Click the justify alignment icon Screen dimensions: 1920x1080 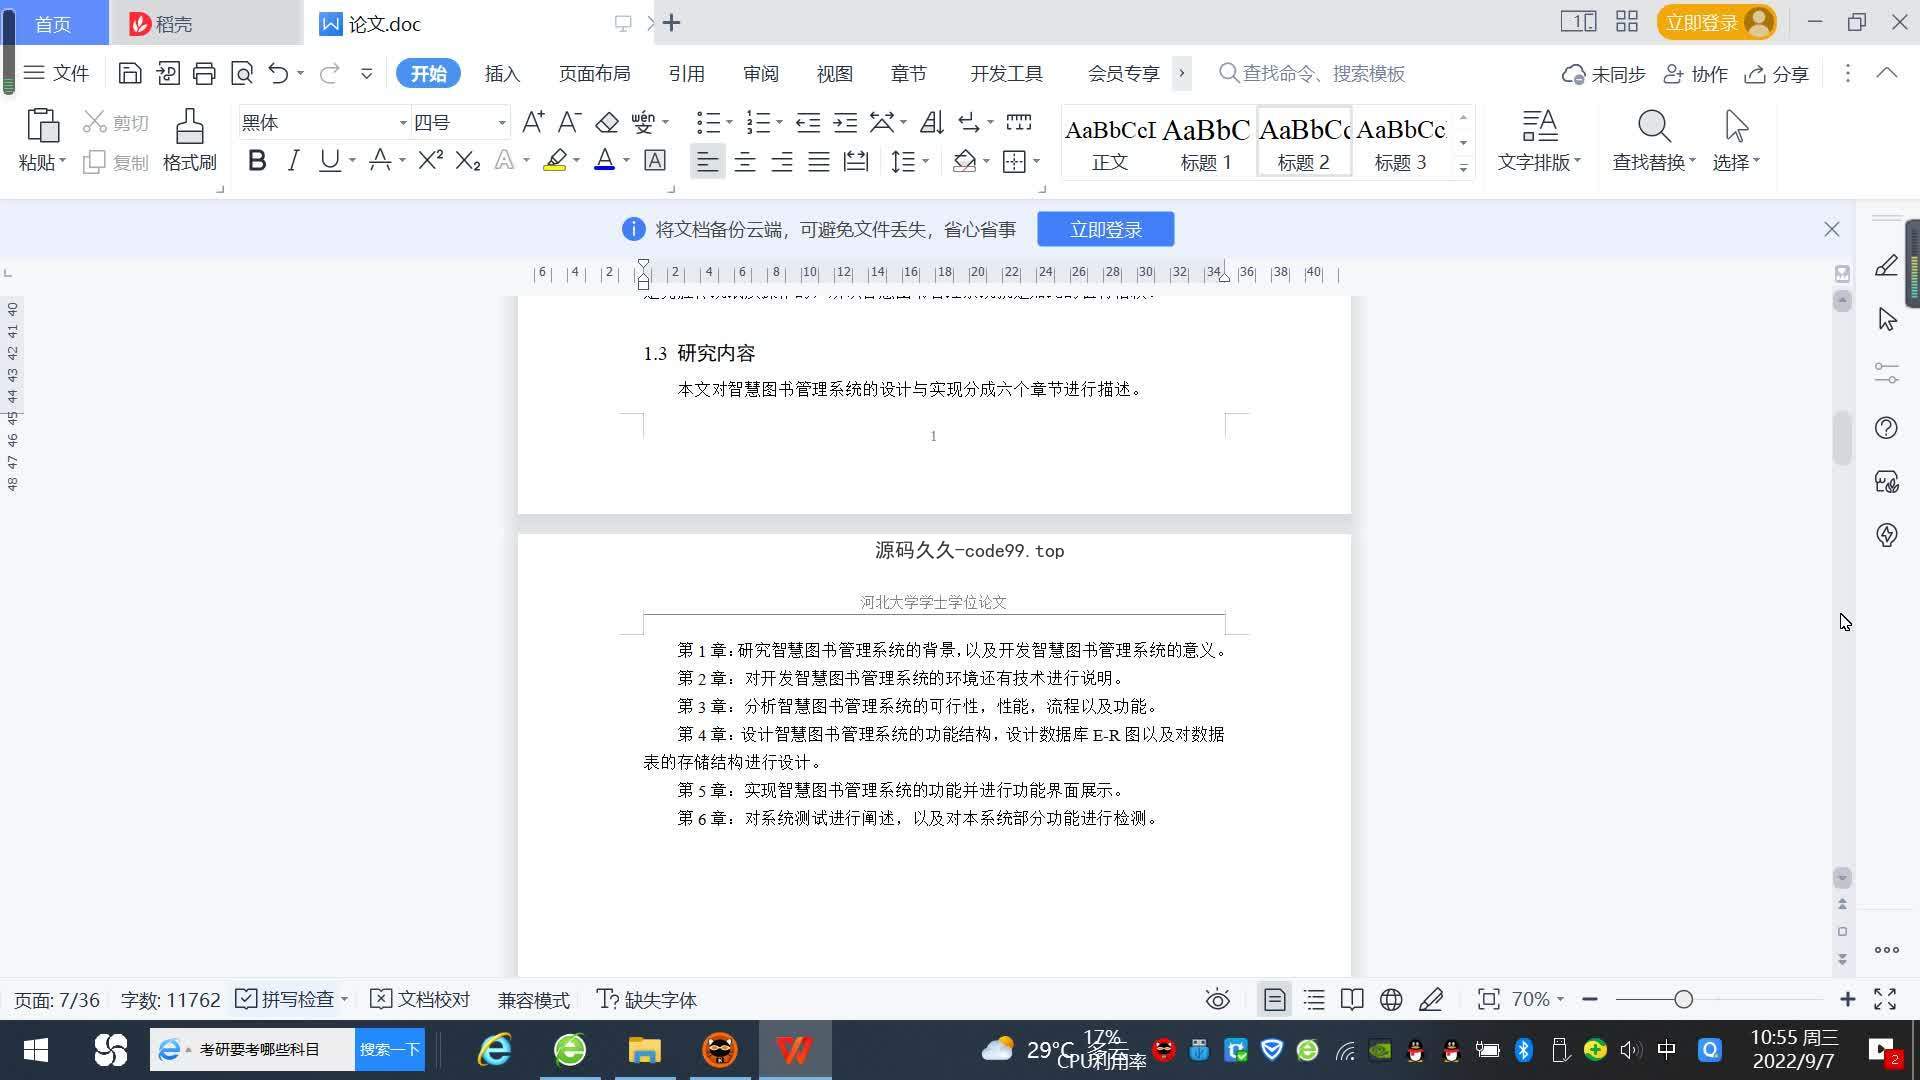pyautogui.click(x=818, y=161)
